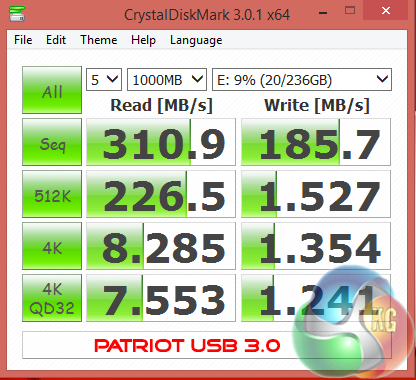Viewport: 416px width, 380px height.
Task: Start the Seq sequential test
Action: (52, 142)
